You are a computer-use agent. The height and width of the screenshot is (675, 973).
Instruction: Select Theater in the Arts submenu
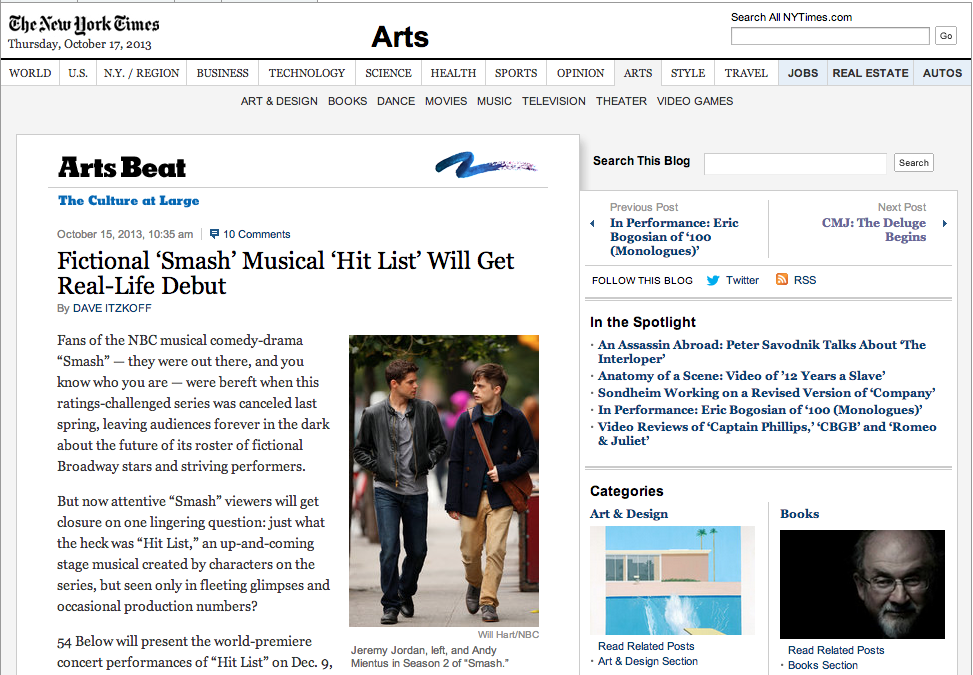click(x=621, y=101)
